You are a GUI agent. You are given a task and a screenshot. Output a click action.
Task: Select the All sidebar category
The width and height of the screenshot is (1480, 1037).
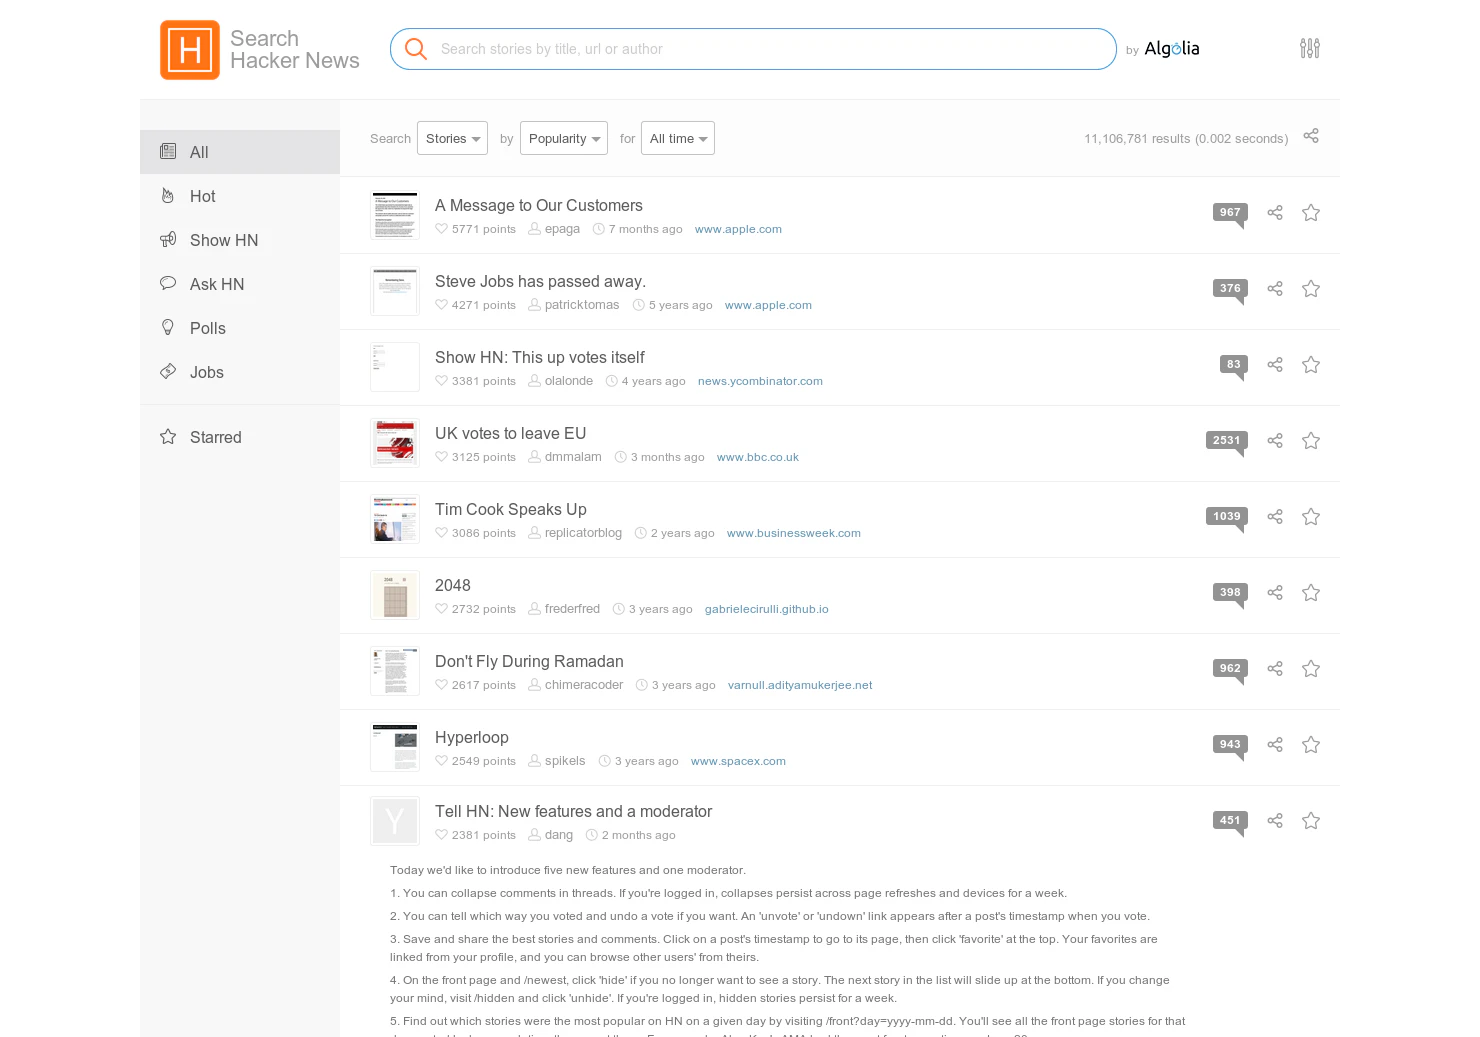point(240,152)
